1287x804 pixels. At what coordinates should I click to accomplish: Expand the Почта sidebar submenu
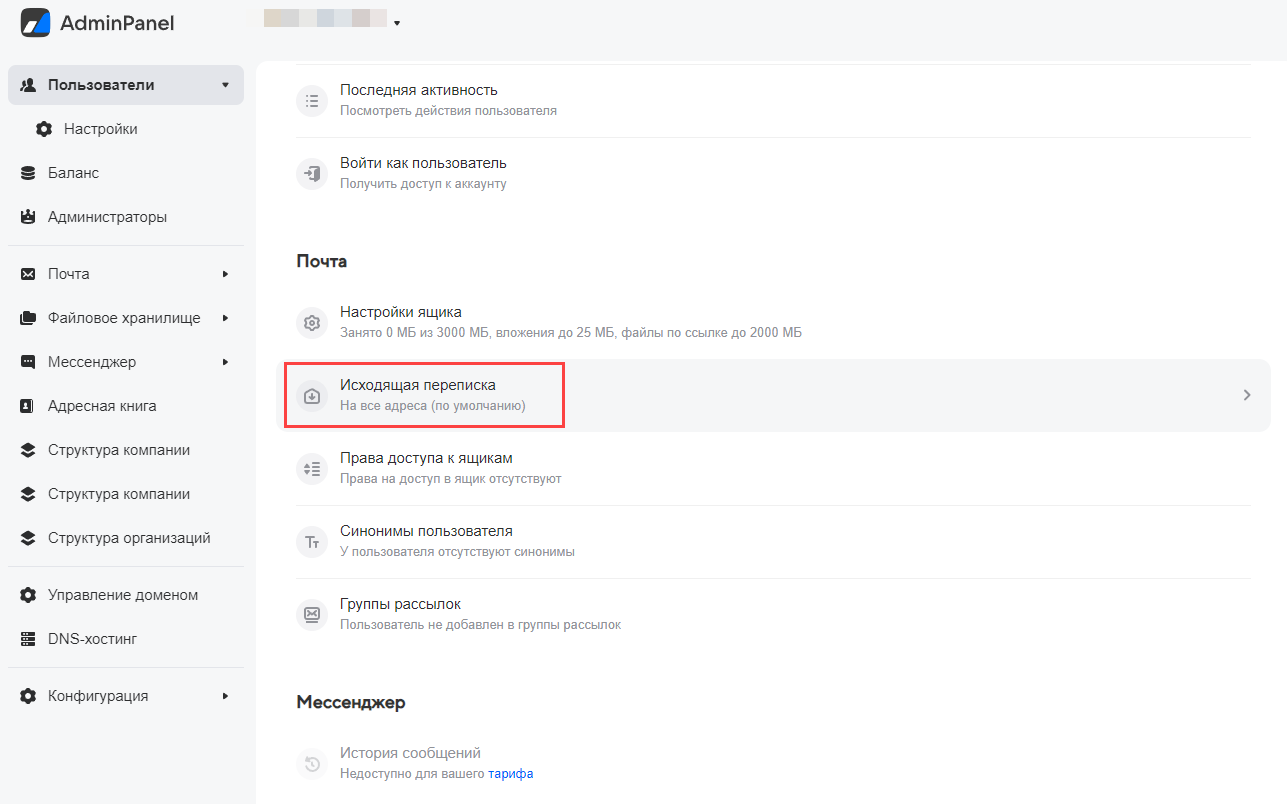tap(225, 274)
